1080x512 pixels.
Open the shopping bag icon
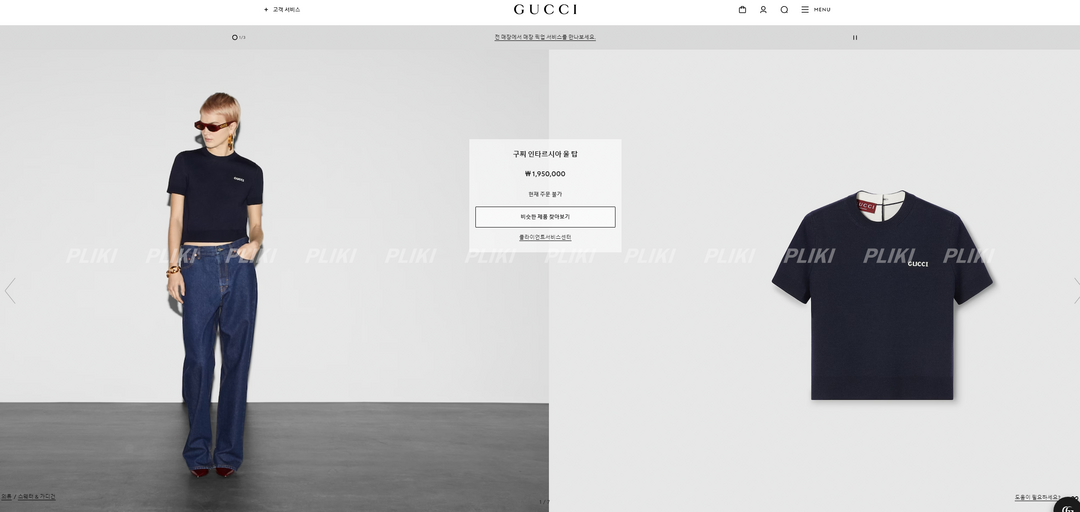tap(742, 10)
